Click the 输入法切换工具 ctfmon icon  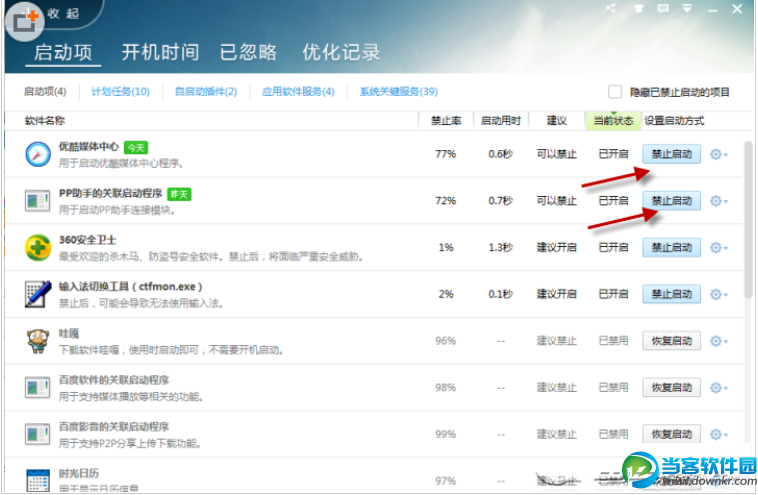pos(38,294)
